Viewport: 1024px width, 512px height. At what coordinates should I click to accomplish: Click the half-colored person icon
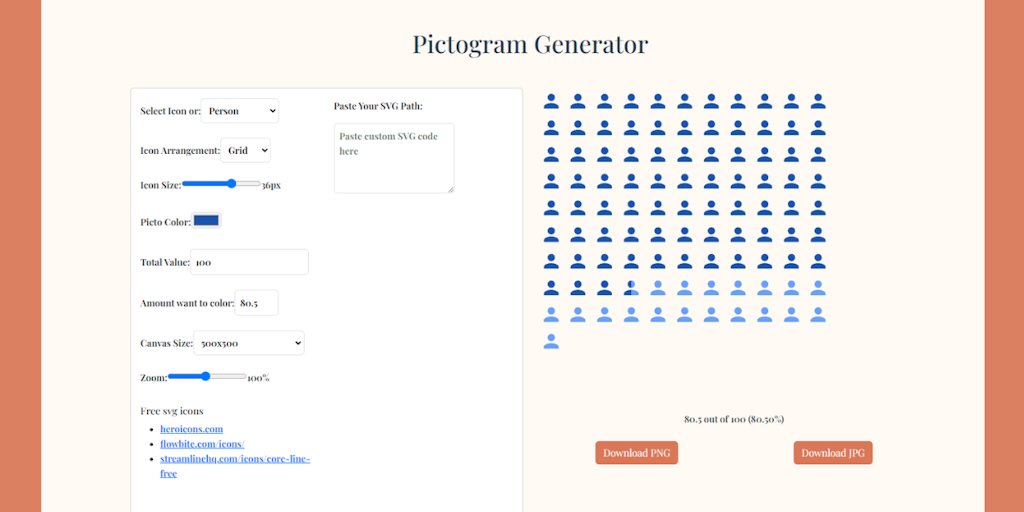pyautogui.click(x=631, y=288)
